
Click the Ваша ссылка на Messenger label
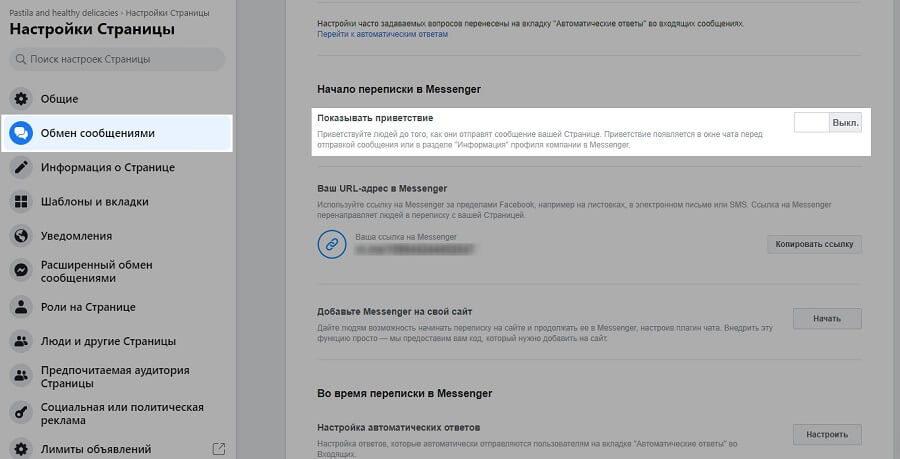(x=406, y=237)
